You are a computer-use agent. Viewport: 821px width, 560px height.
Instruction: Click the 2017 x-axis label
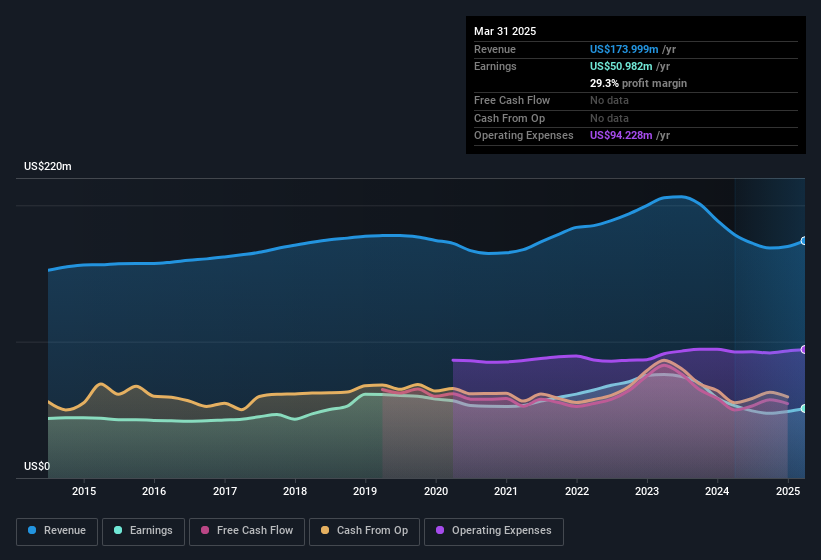point(225,491)
